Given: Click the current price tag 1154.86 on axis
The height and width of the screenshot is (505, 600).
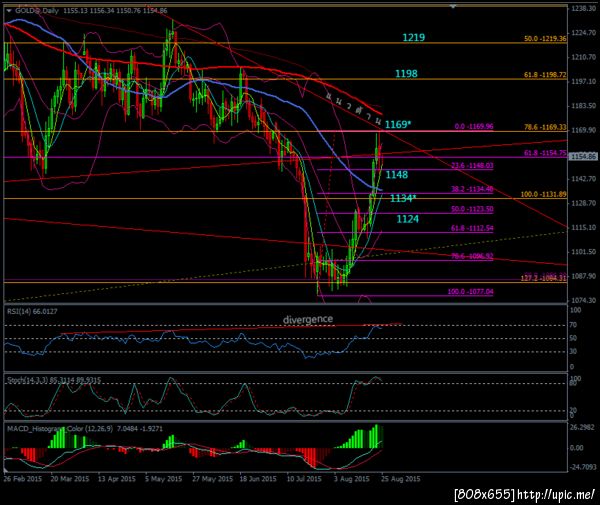Looking at the screenshot, I should [x=584, y=156].
